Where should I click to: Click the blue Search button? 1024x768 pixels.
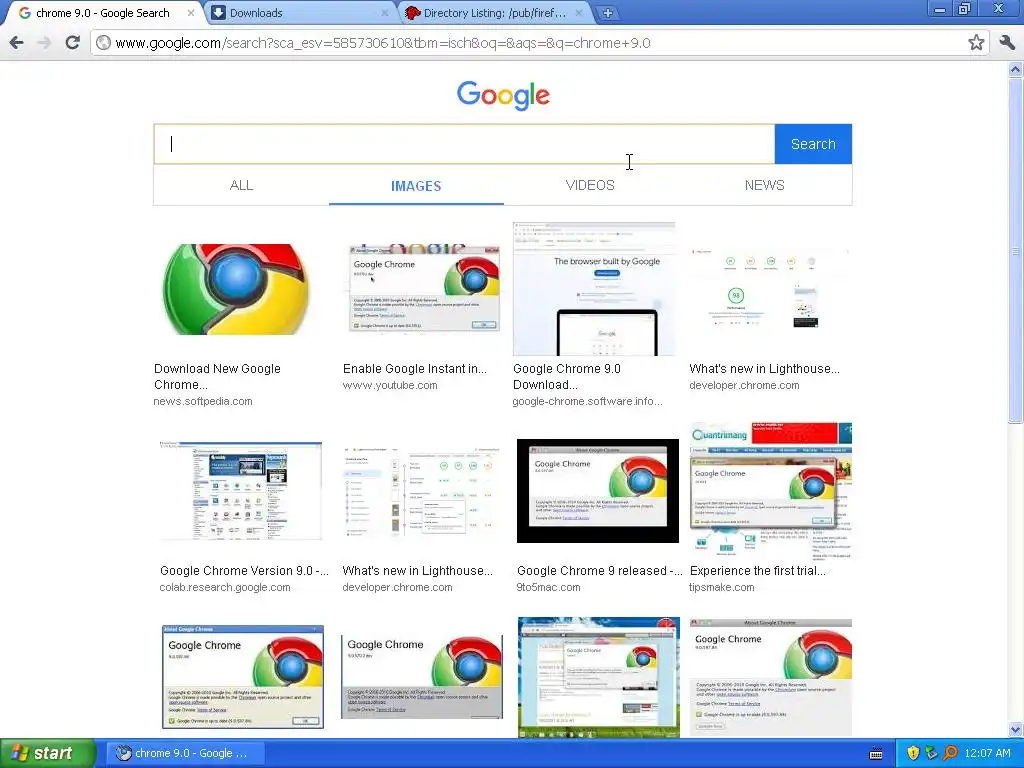pos(813,144)
